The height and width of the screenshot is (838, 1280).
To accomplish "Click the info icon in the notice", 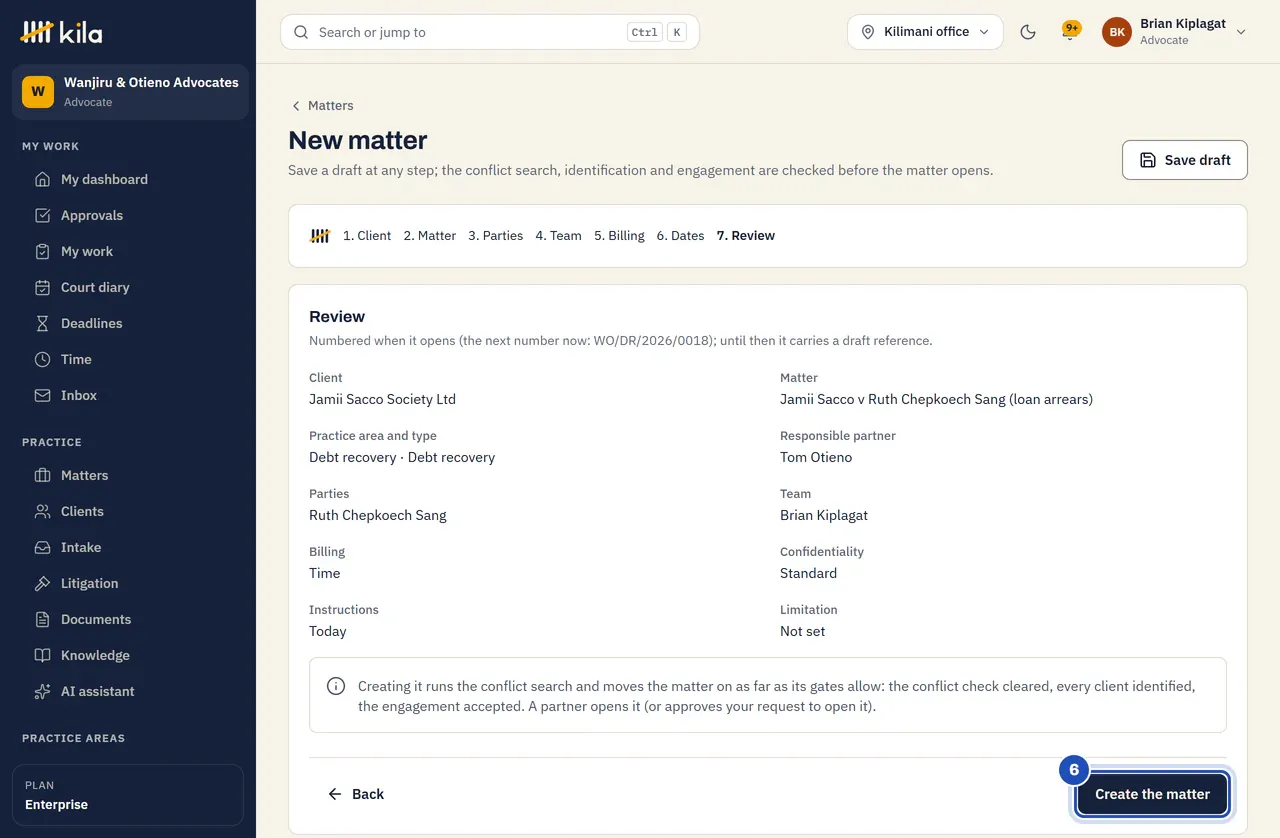I will coord(337,686).
